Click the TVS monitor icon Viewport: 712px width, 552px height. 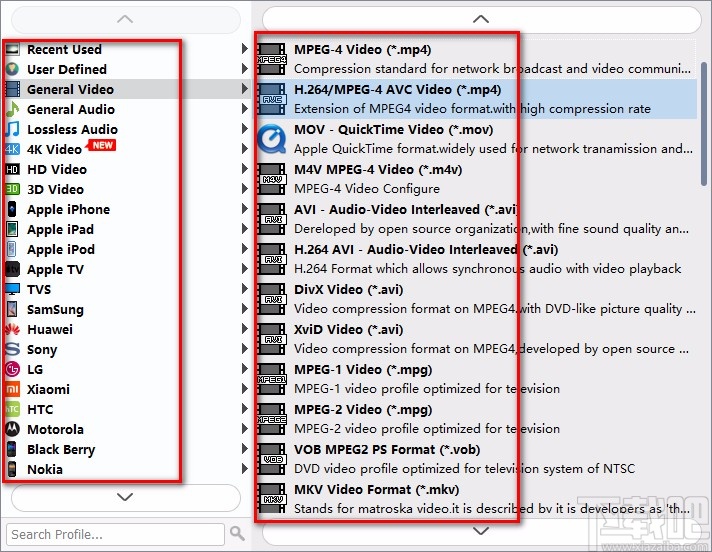click(12, 289)
